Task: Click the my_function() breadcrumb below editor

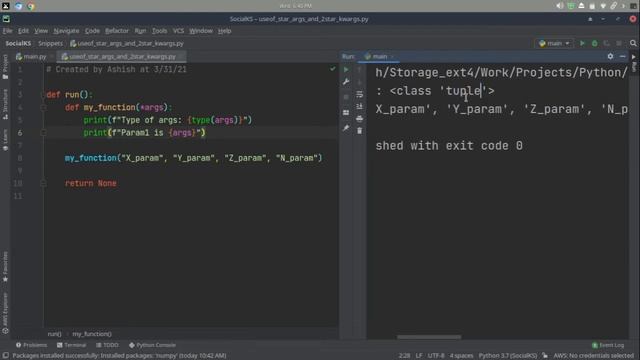Action: [92, 334]
